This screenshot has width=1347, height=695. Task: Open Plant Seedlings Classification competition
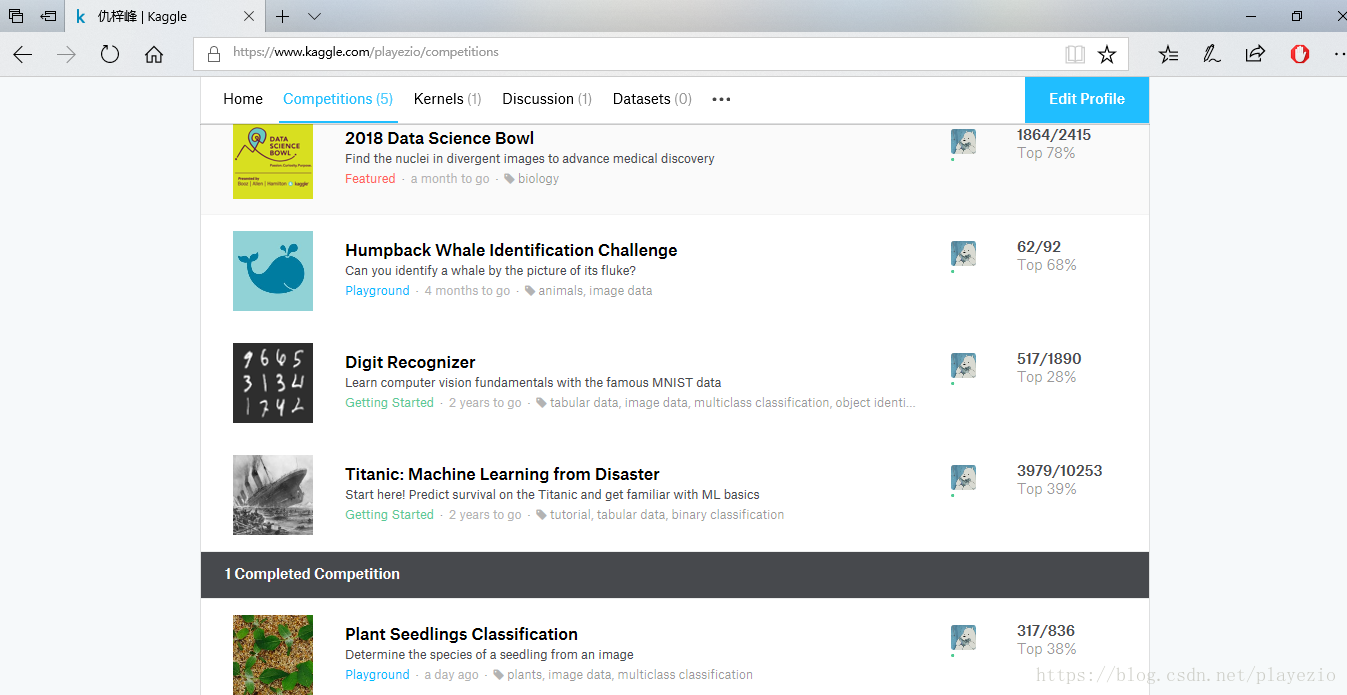(x=461, y=634)
